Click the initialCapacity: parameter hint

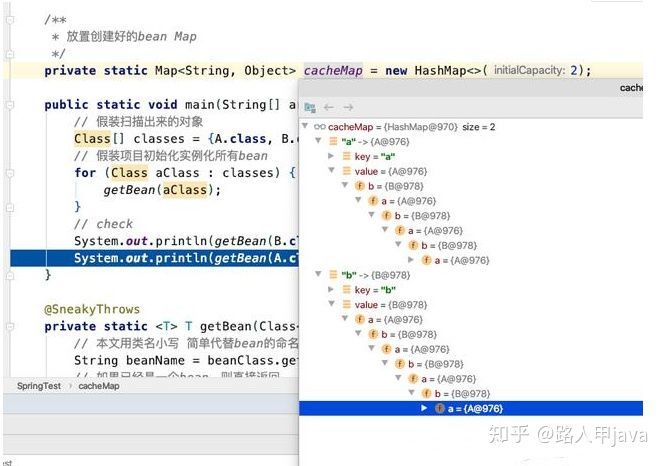pos(528,70)
